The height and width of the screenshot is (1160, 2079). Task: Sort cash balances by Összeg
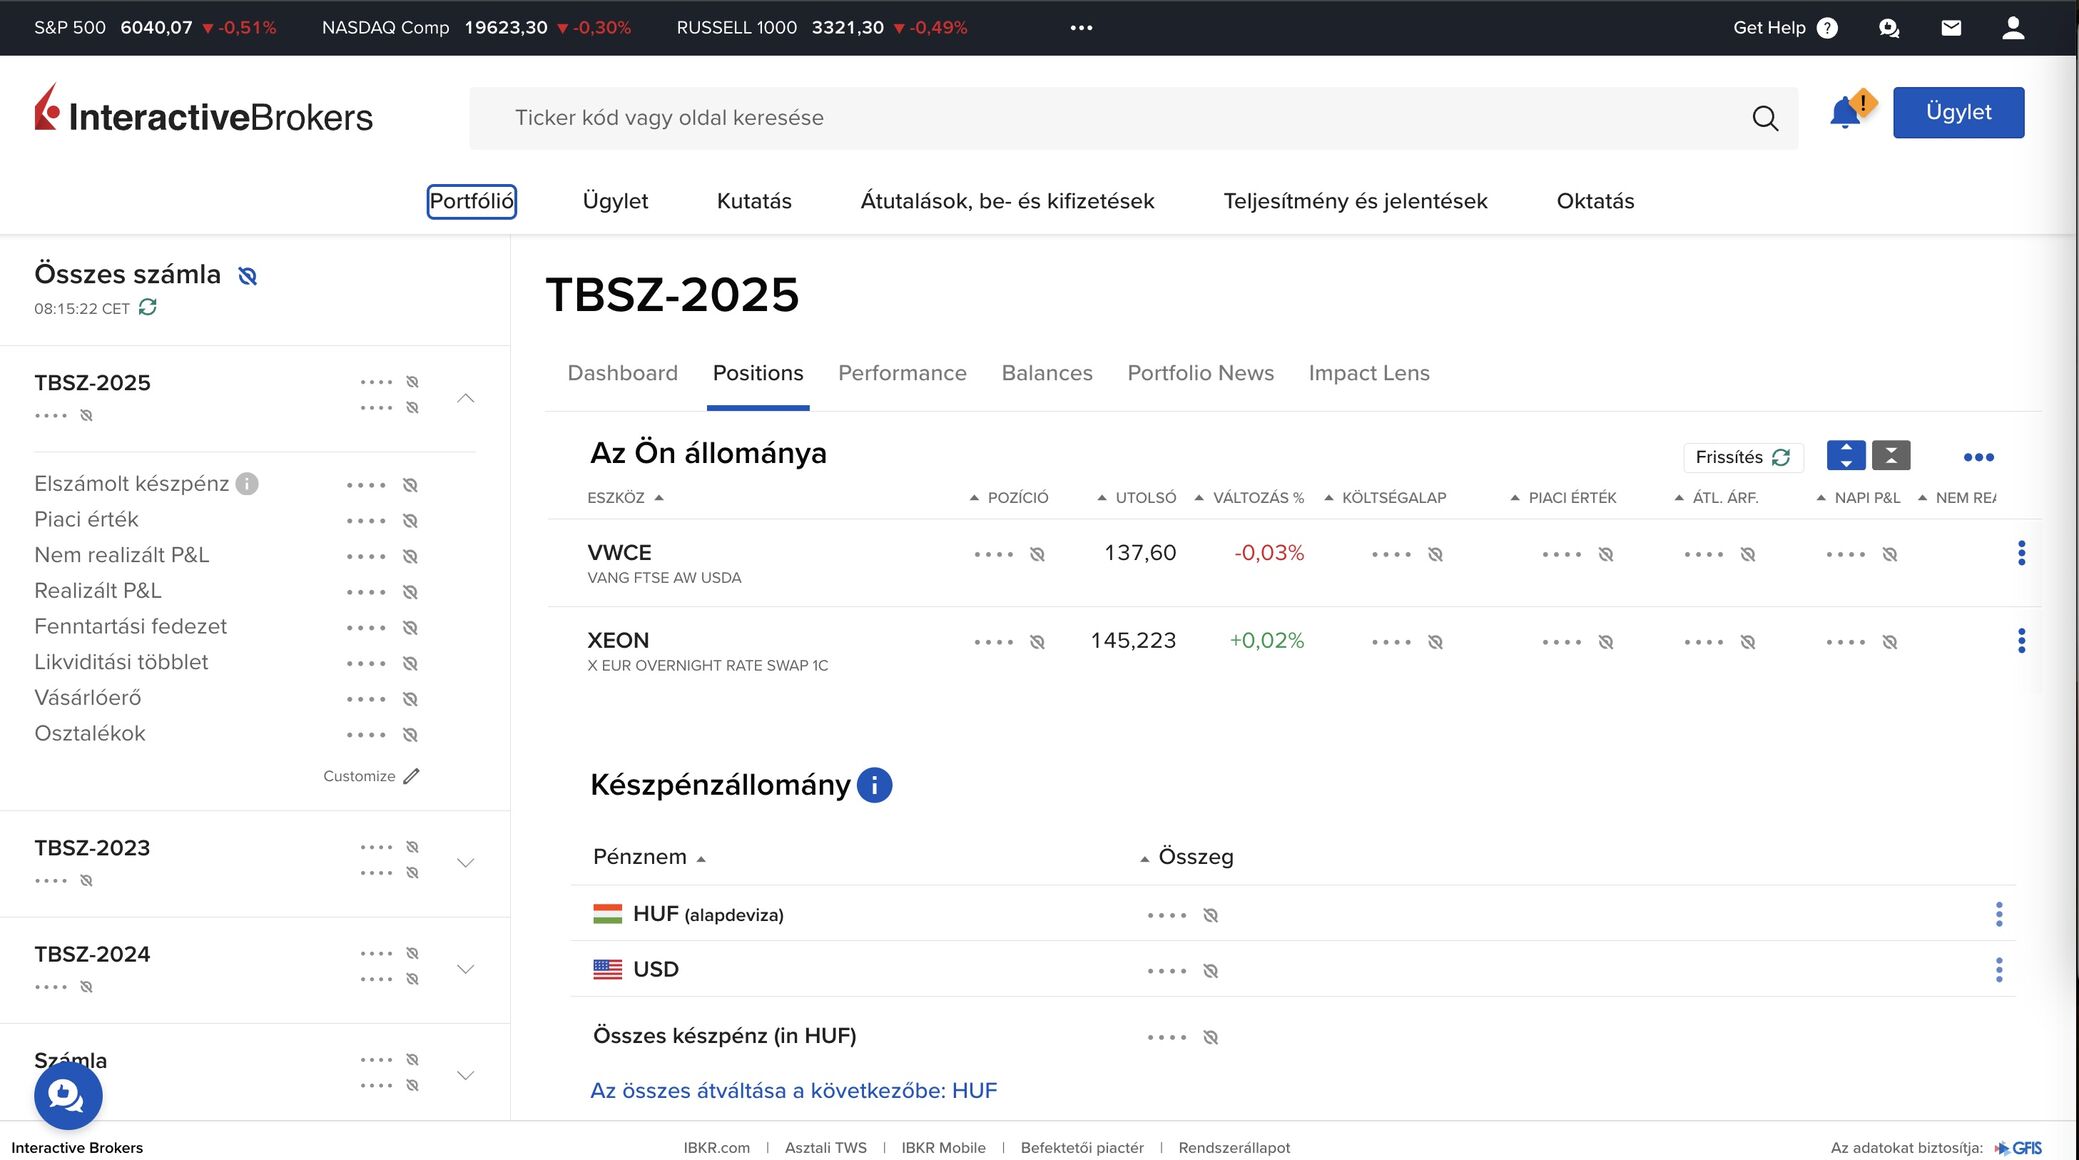[1187, 857]
